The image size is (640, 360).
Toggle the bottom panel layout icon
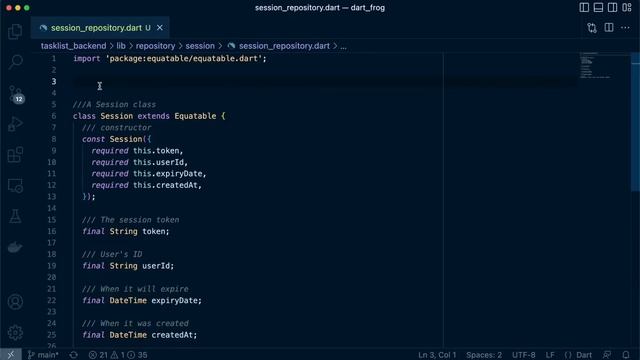[x=598, y=7]
